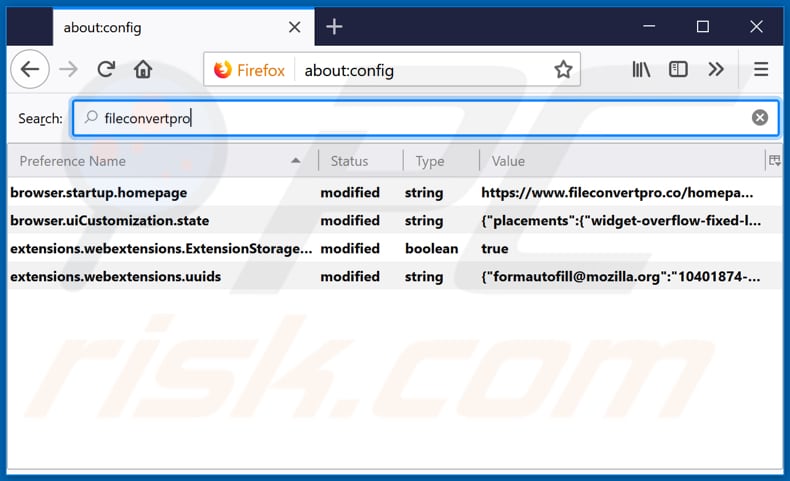Open the column picker icon
The width and height of the screenshot is (790, 481).
click(774, 161)
